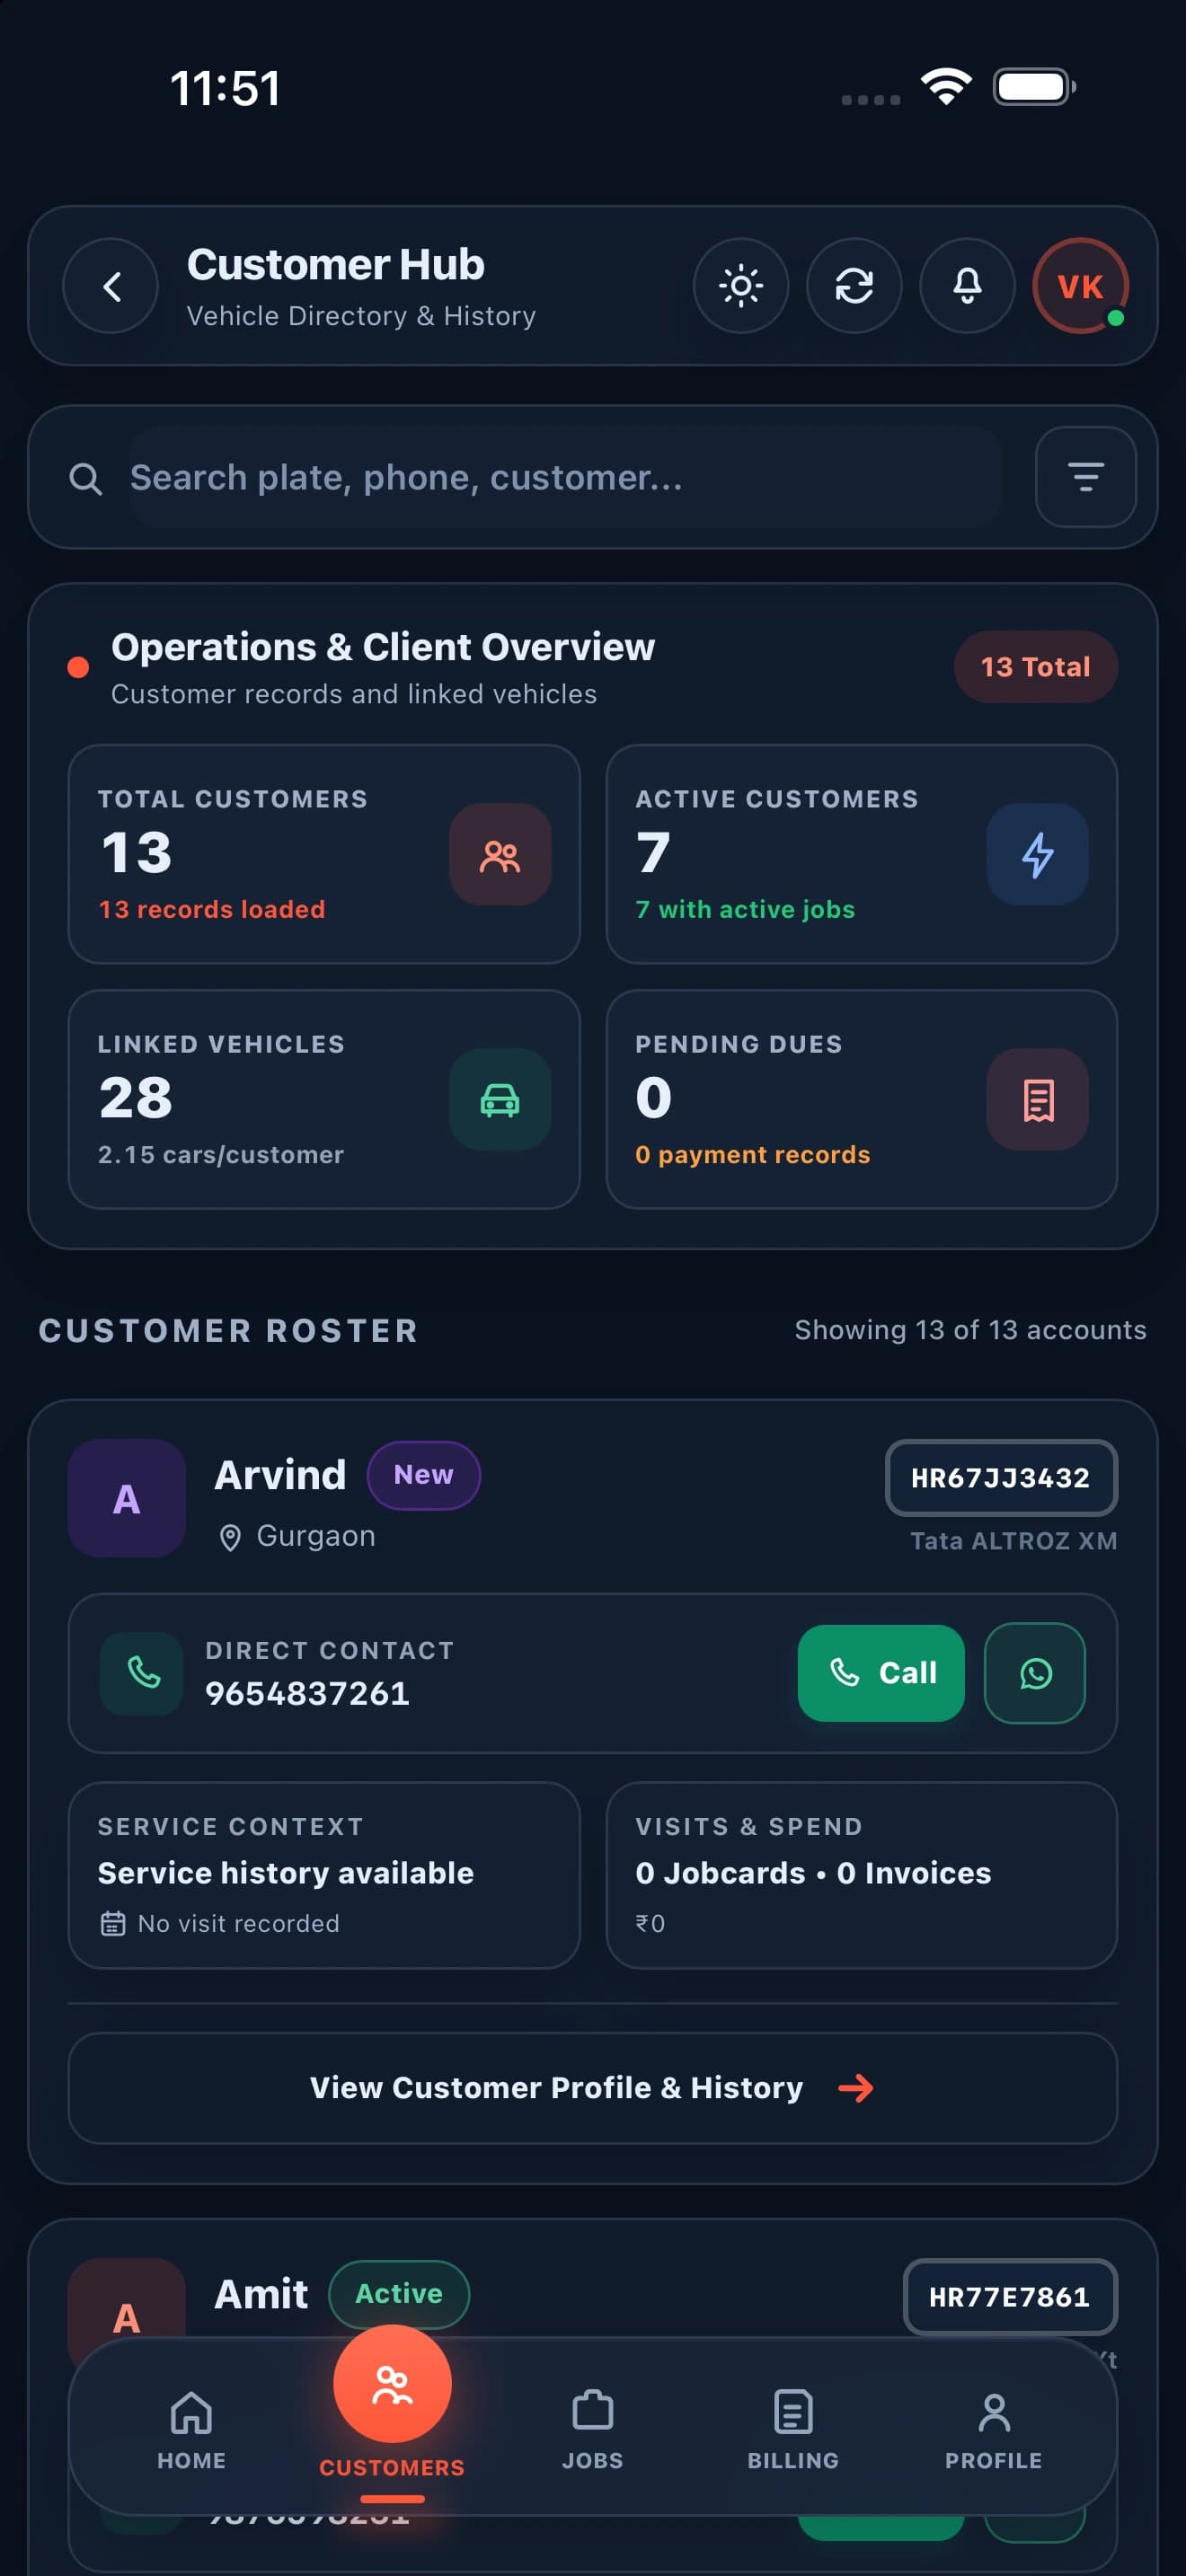
Task: View Customer Profile & History for Arvind
Action: (x=592, y=2088)
